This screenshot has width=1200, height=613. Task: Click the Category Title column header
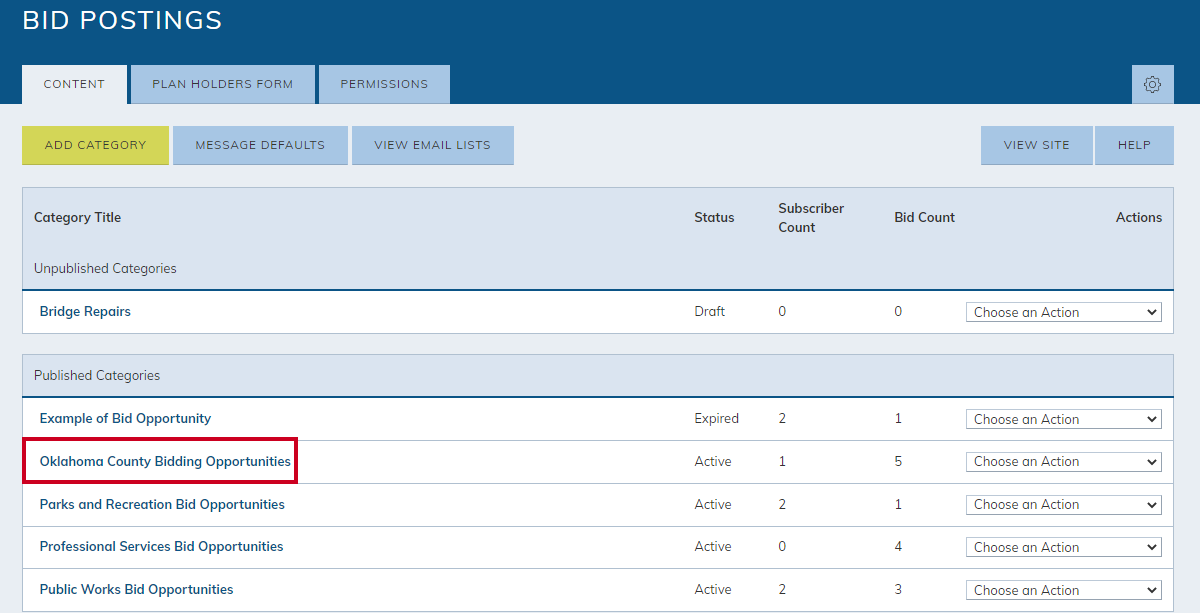coord(77,218)
